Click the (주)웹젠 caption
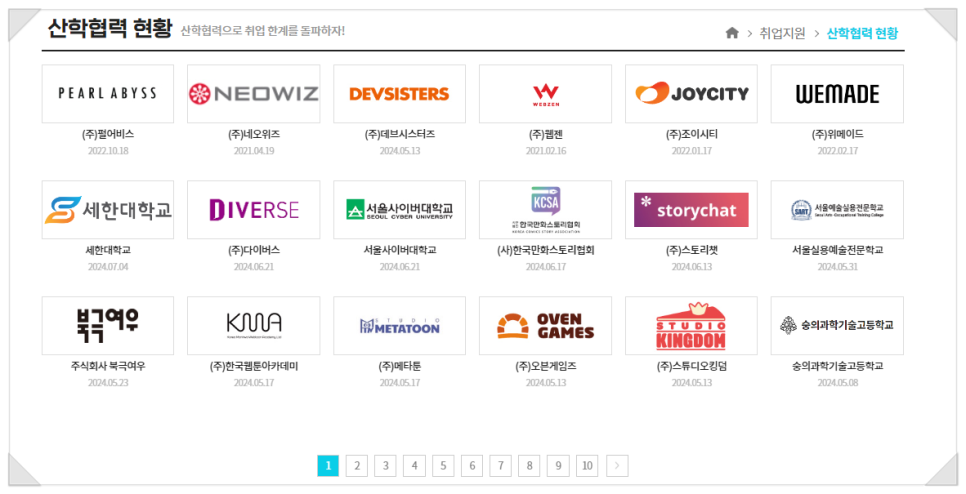This screenshot has height=494, width=966. pyautogui.click(x=545, y=134)
